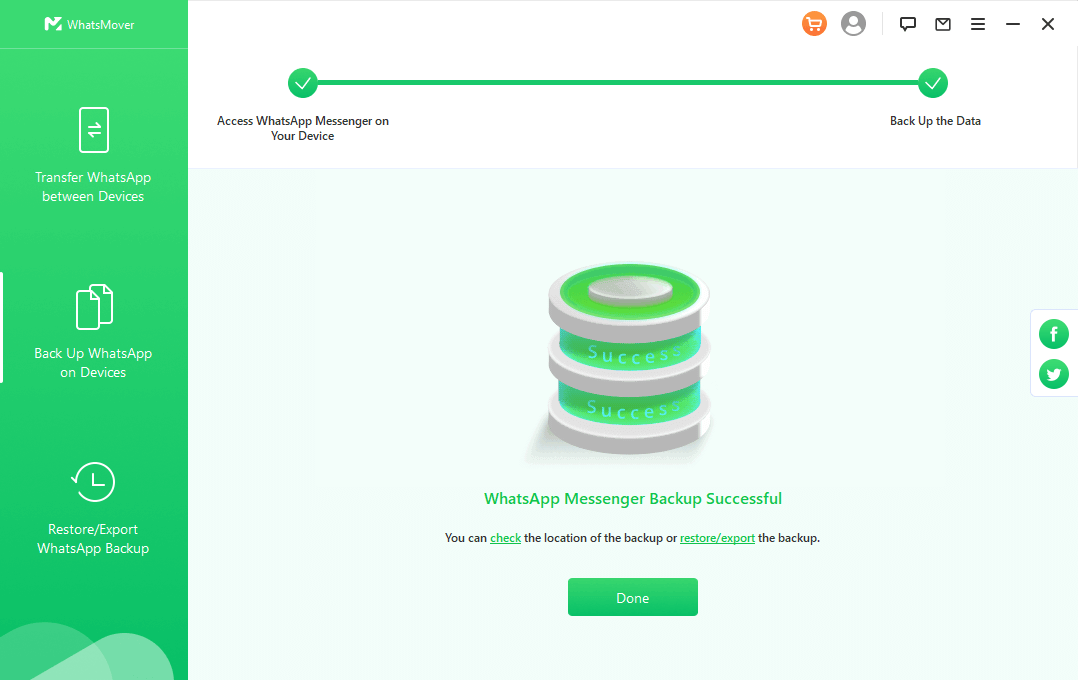Select the Restore/Export WhatsApp Backup clock icon

click(94, 482)
